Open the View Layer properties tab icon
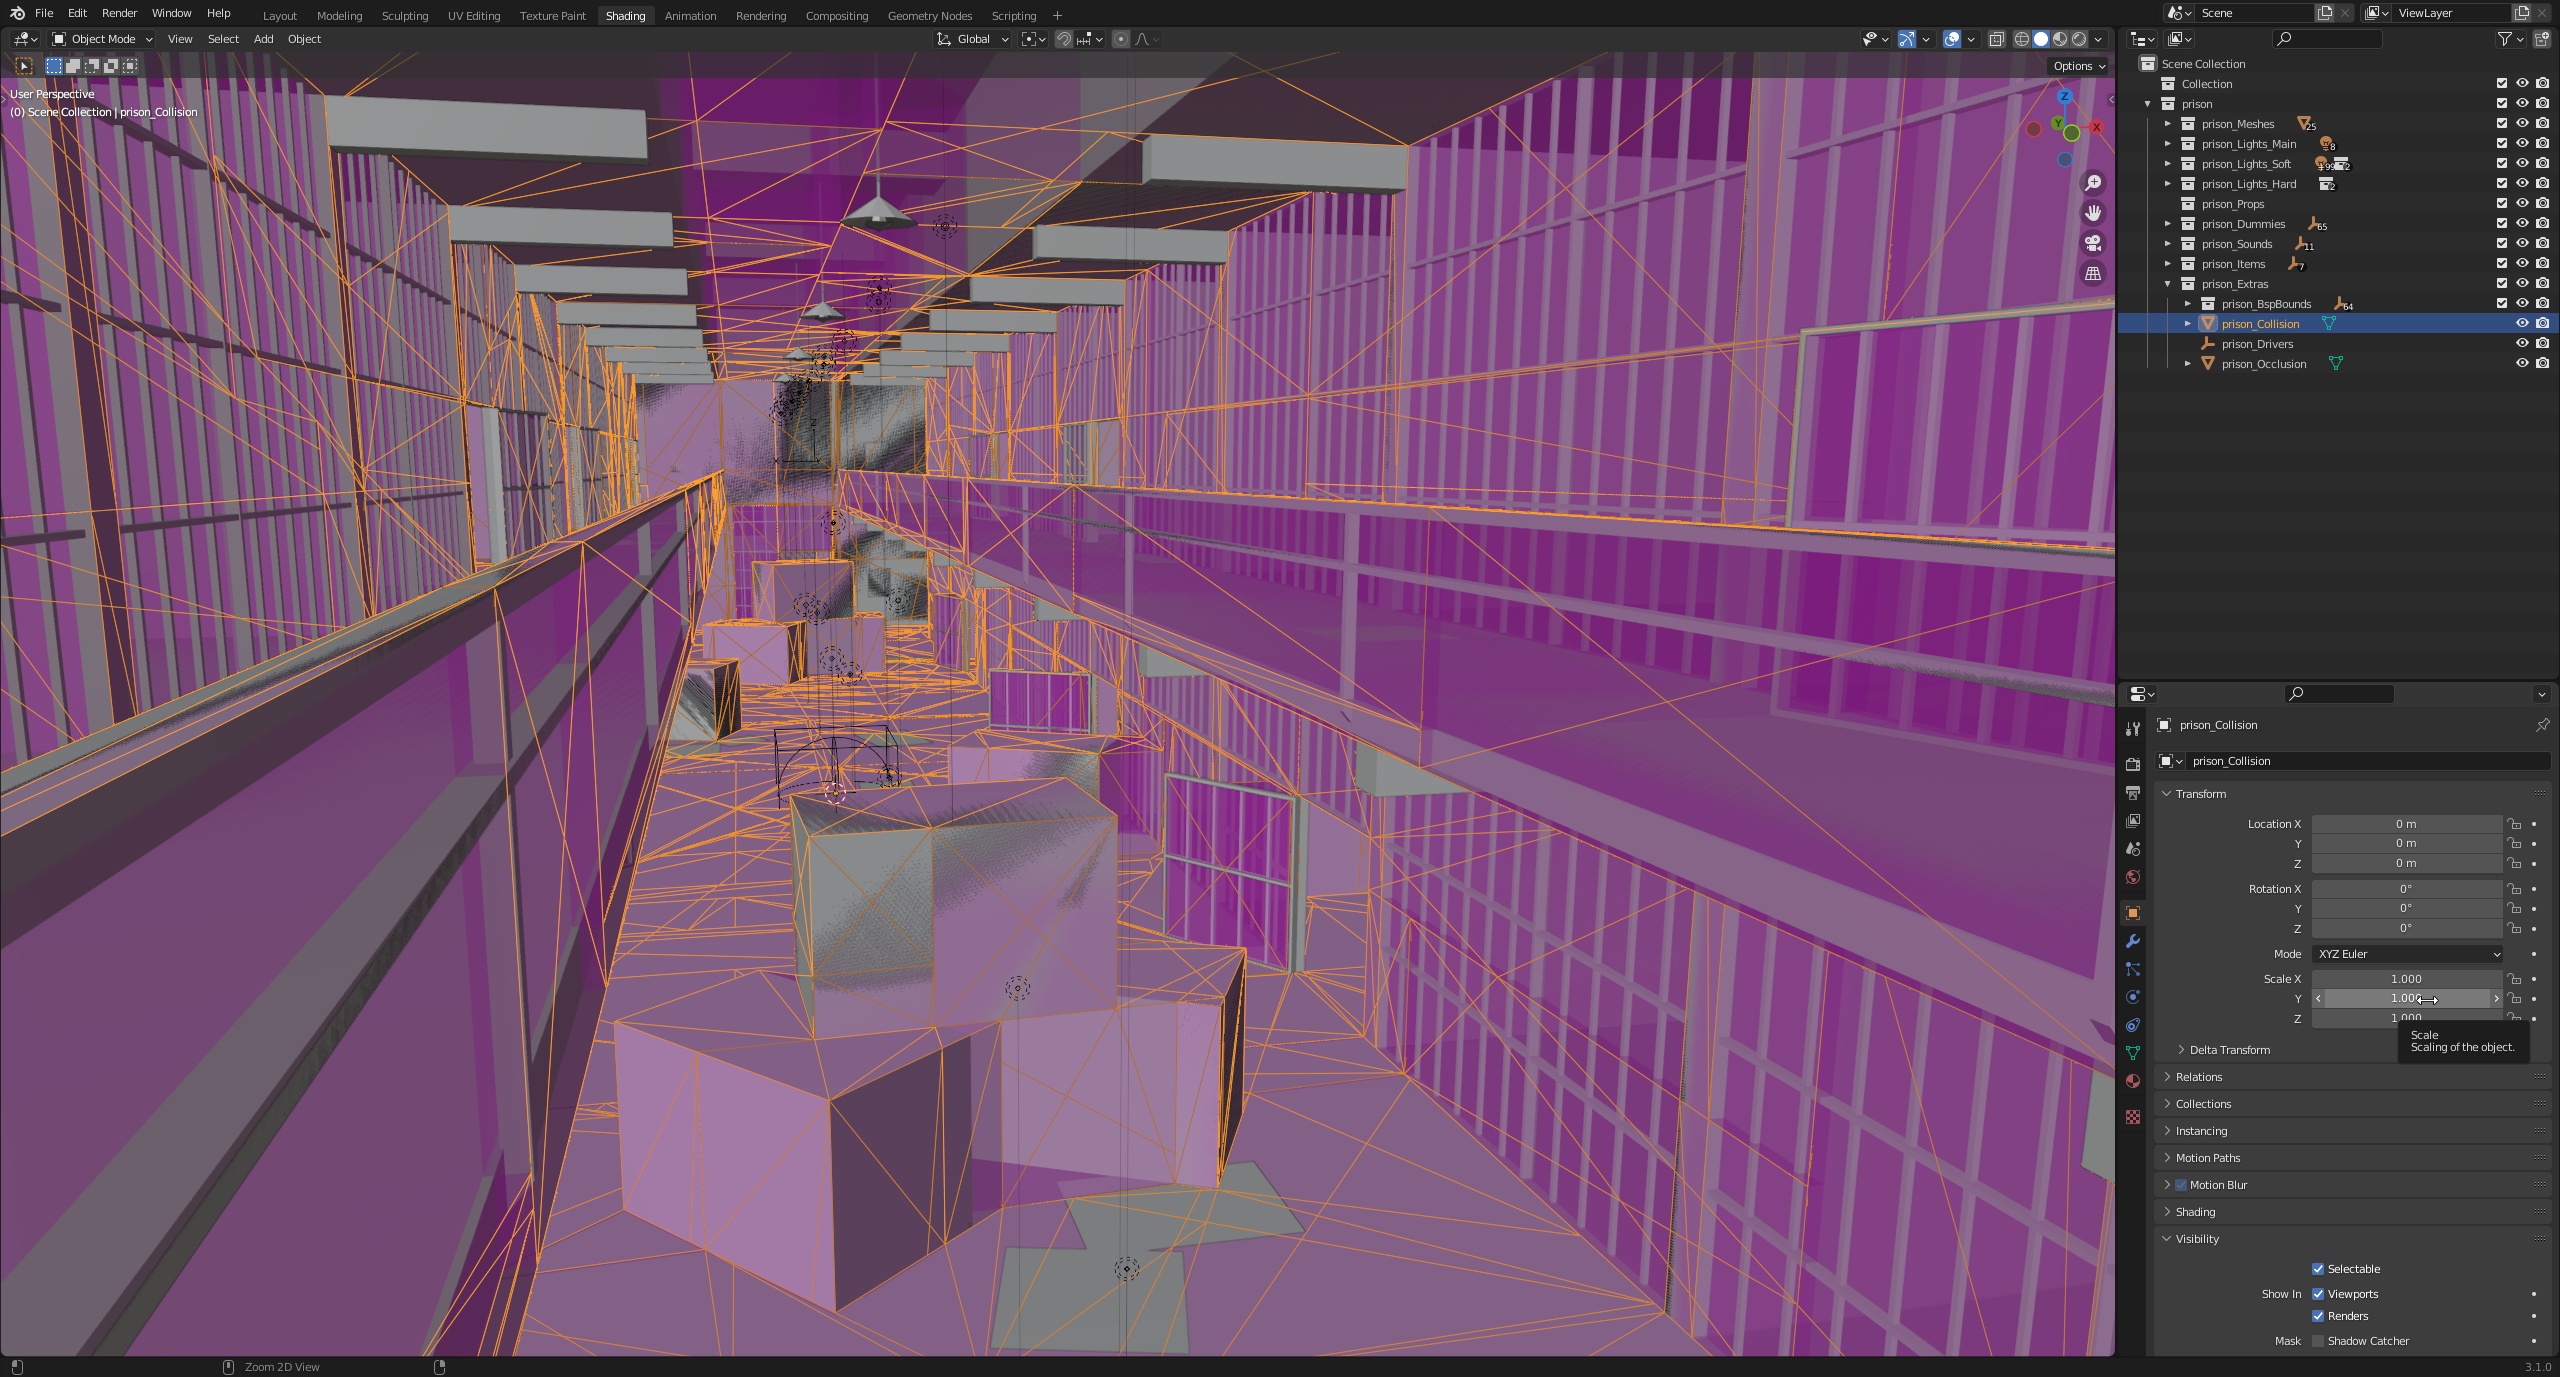This screenshot has width=2560, height=1377. click(2133, 821)
